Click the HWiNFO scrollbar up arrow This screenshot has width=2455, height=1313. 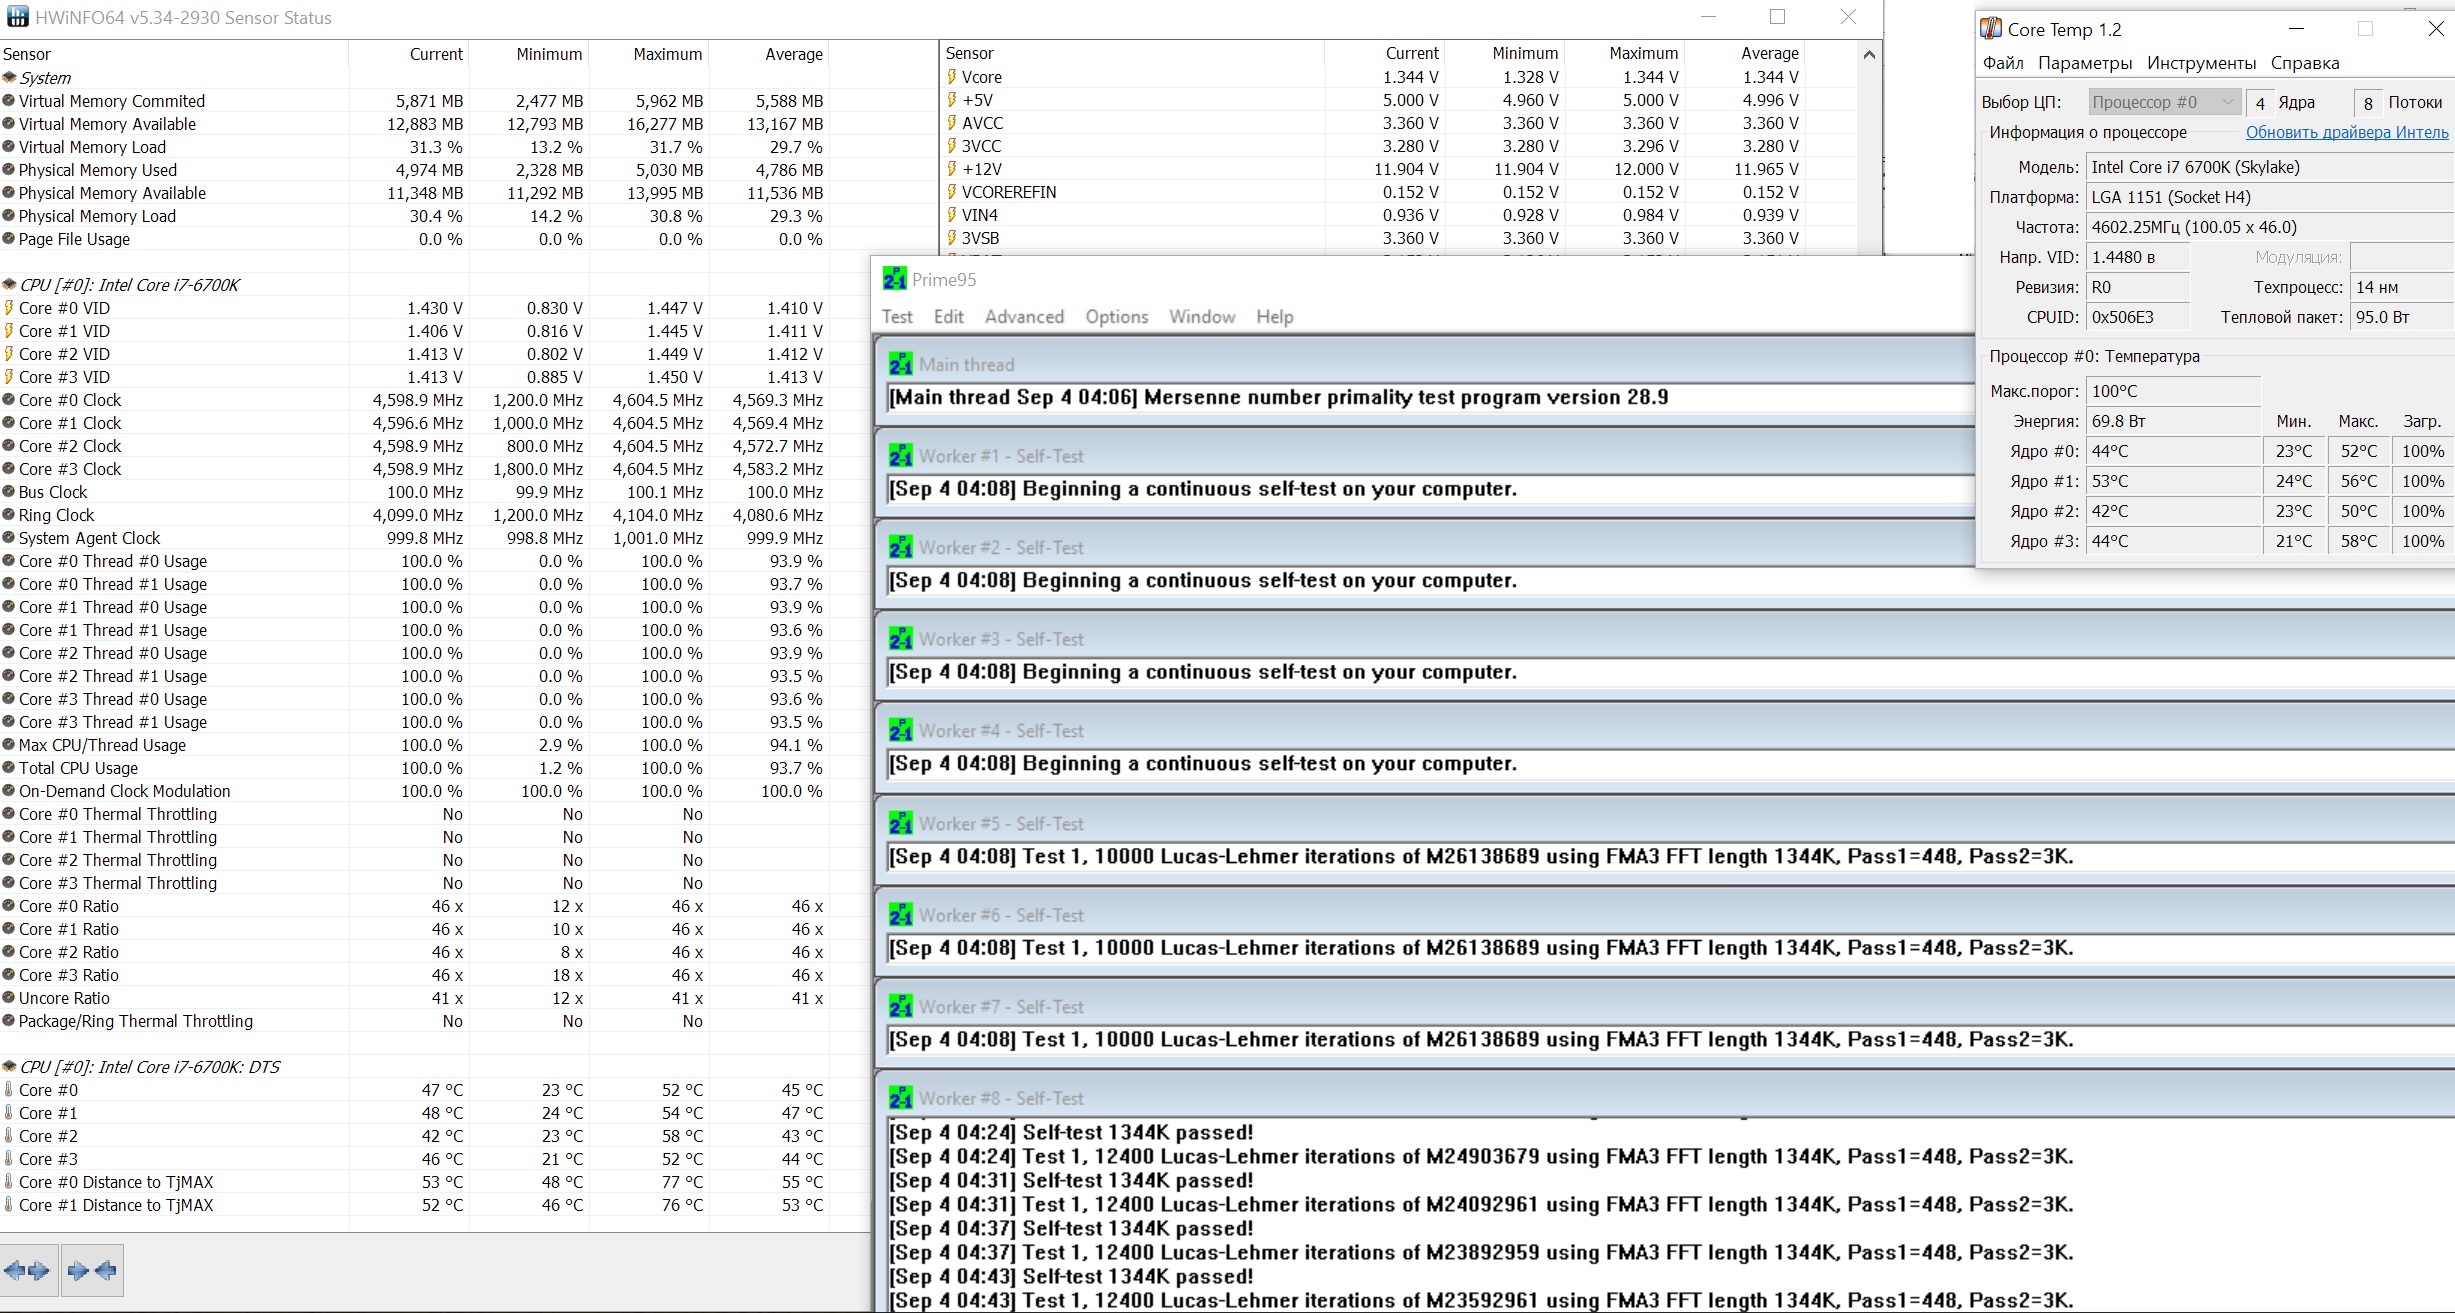click(x=1869, y=54)
